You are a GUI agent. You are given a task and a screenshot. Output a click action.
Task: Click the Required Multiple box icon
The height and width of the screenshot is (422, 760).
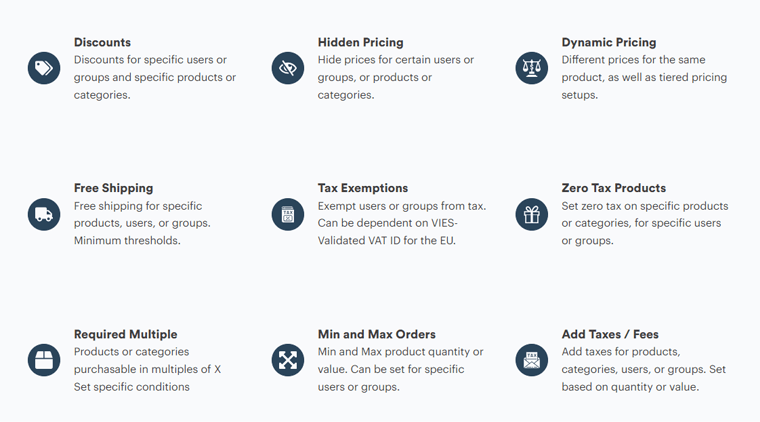(44, 360)
